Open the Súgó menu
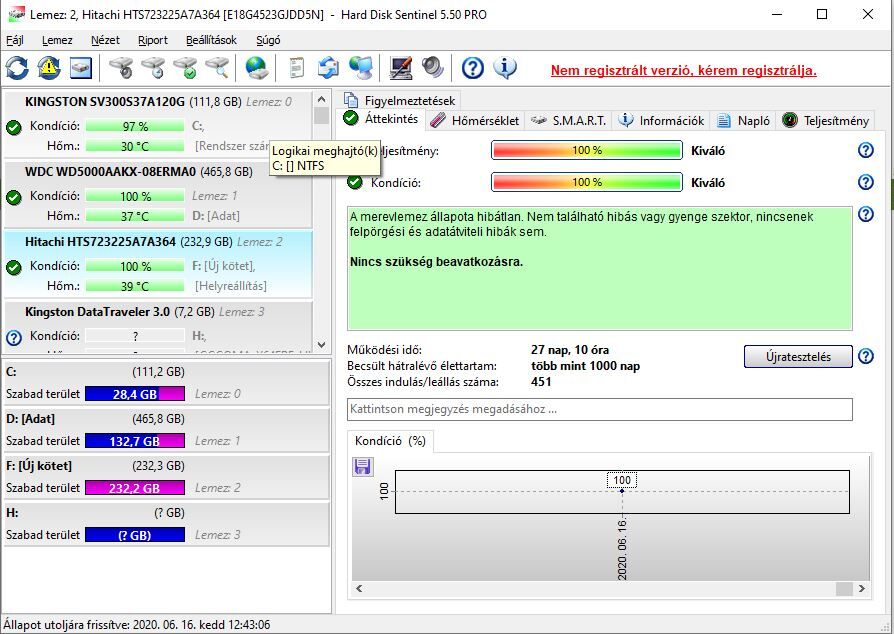Viewport: 894px width, 634px height. [268, 40]
